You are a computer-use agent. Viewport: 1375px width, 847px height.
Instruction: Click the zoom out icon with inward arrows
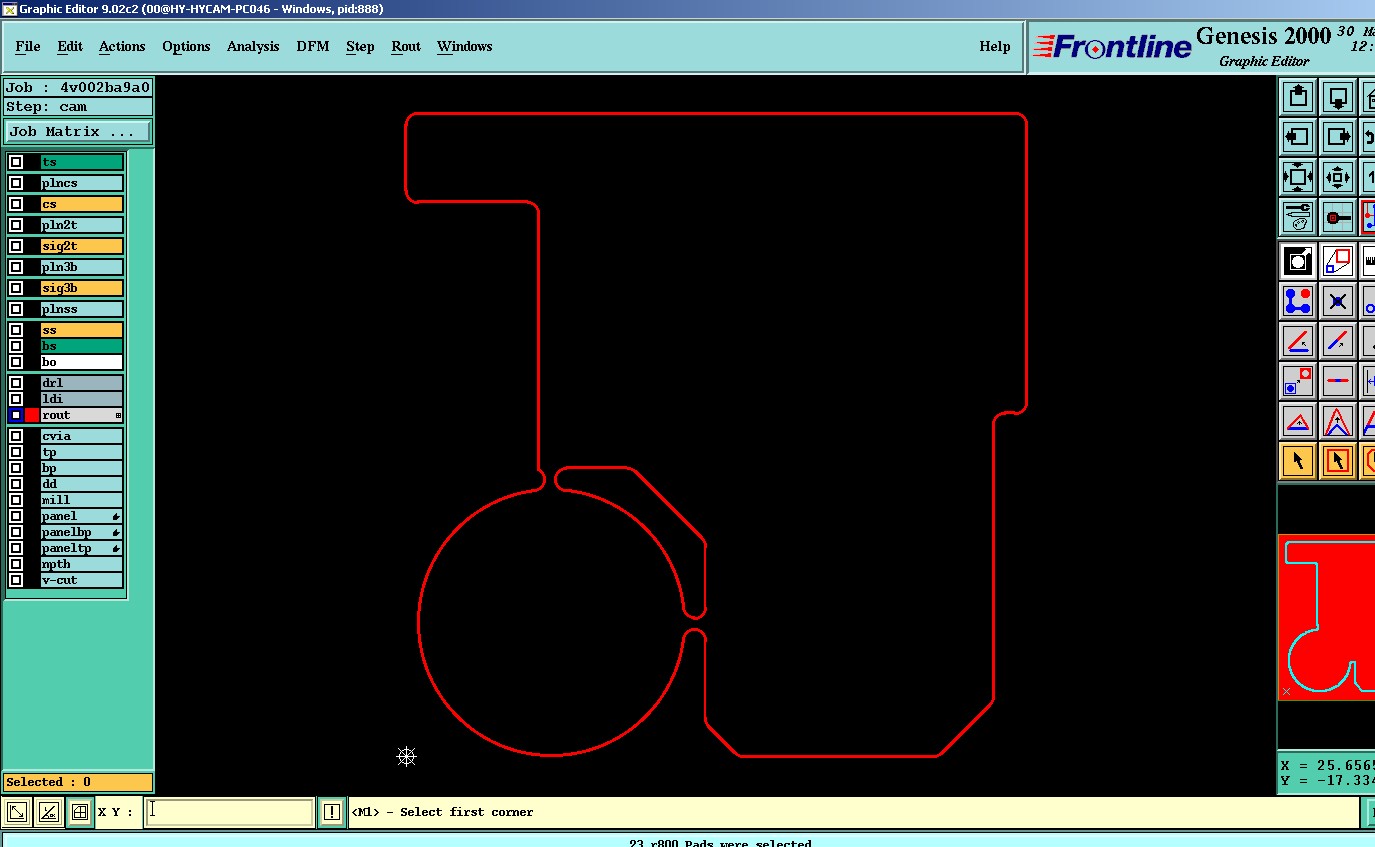[1338, 177]
